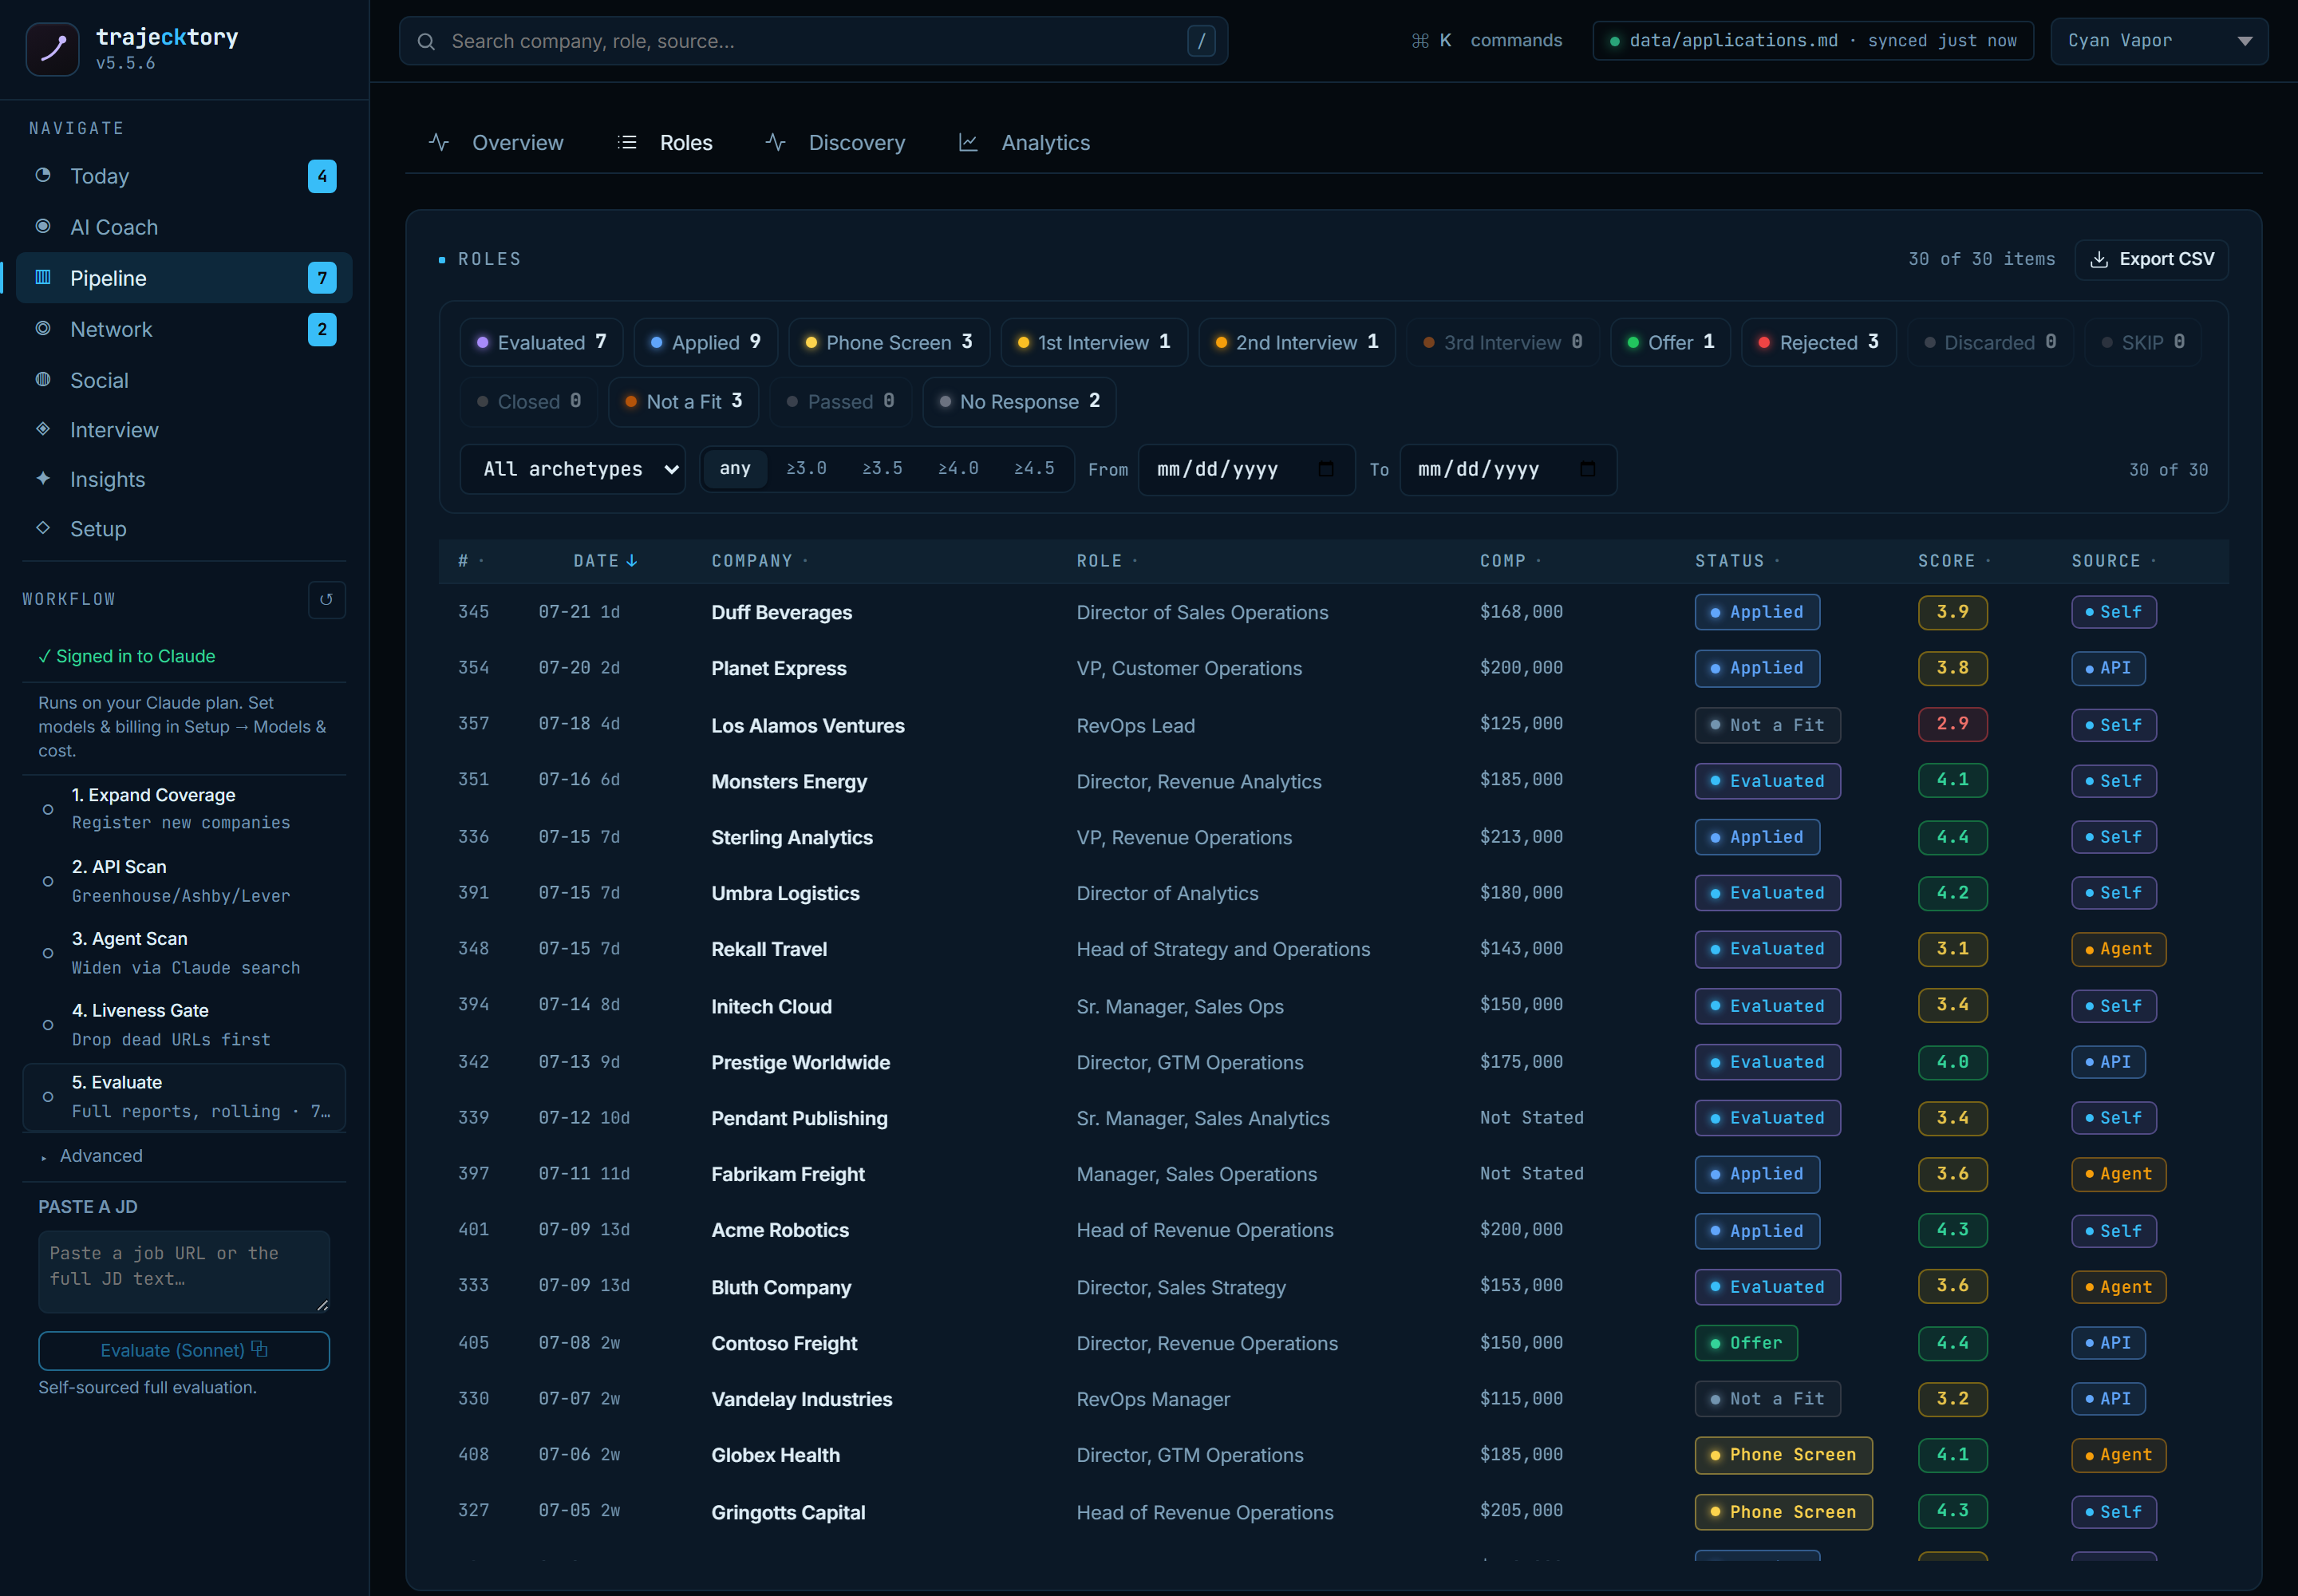Select the ≥4.0 score threshold
2298x1596 pixels.
click(x=958, y=468)
